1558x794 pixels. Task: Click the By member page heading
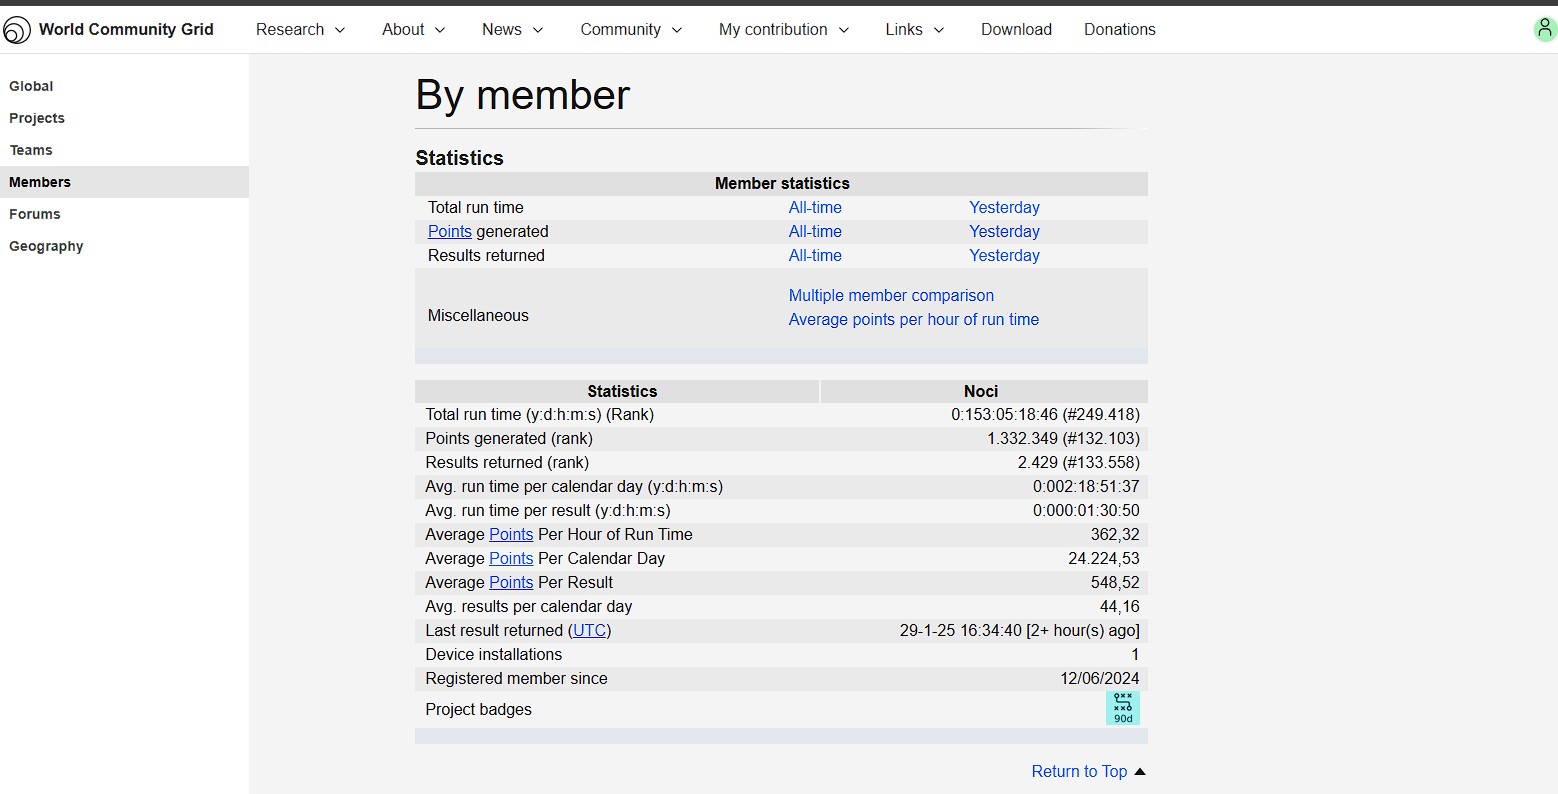pos(523,95)
